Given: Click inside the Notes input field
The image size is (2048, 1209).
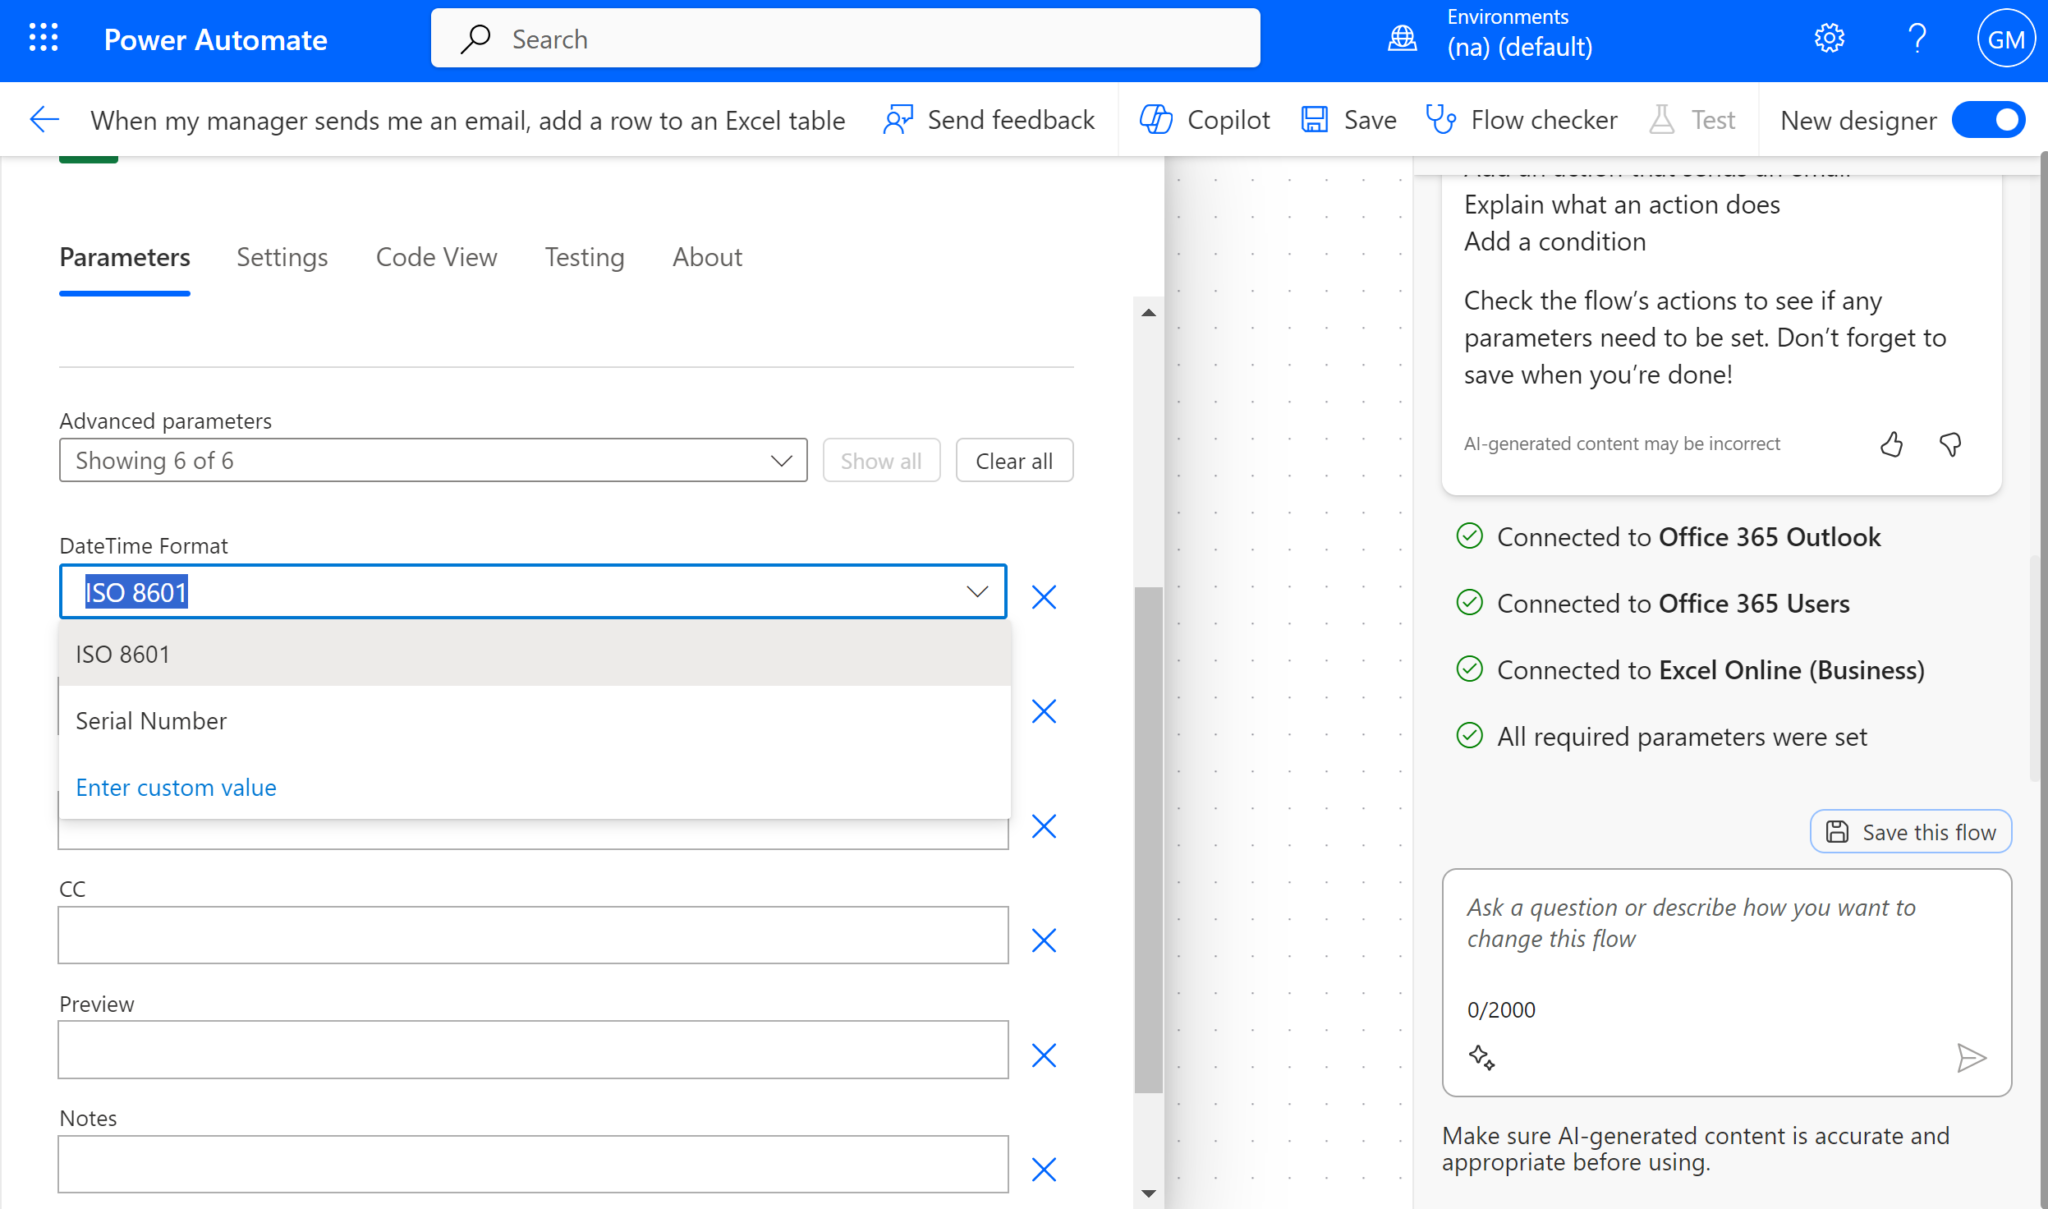Looking at the screenshot, I should pyautogui.click(x=532, y=1164).
